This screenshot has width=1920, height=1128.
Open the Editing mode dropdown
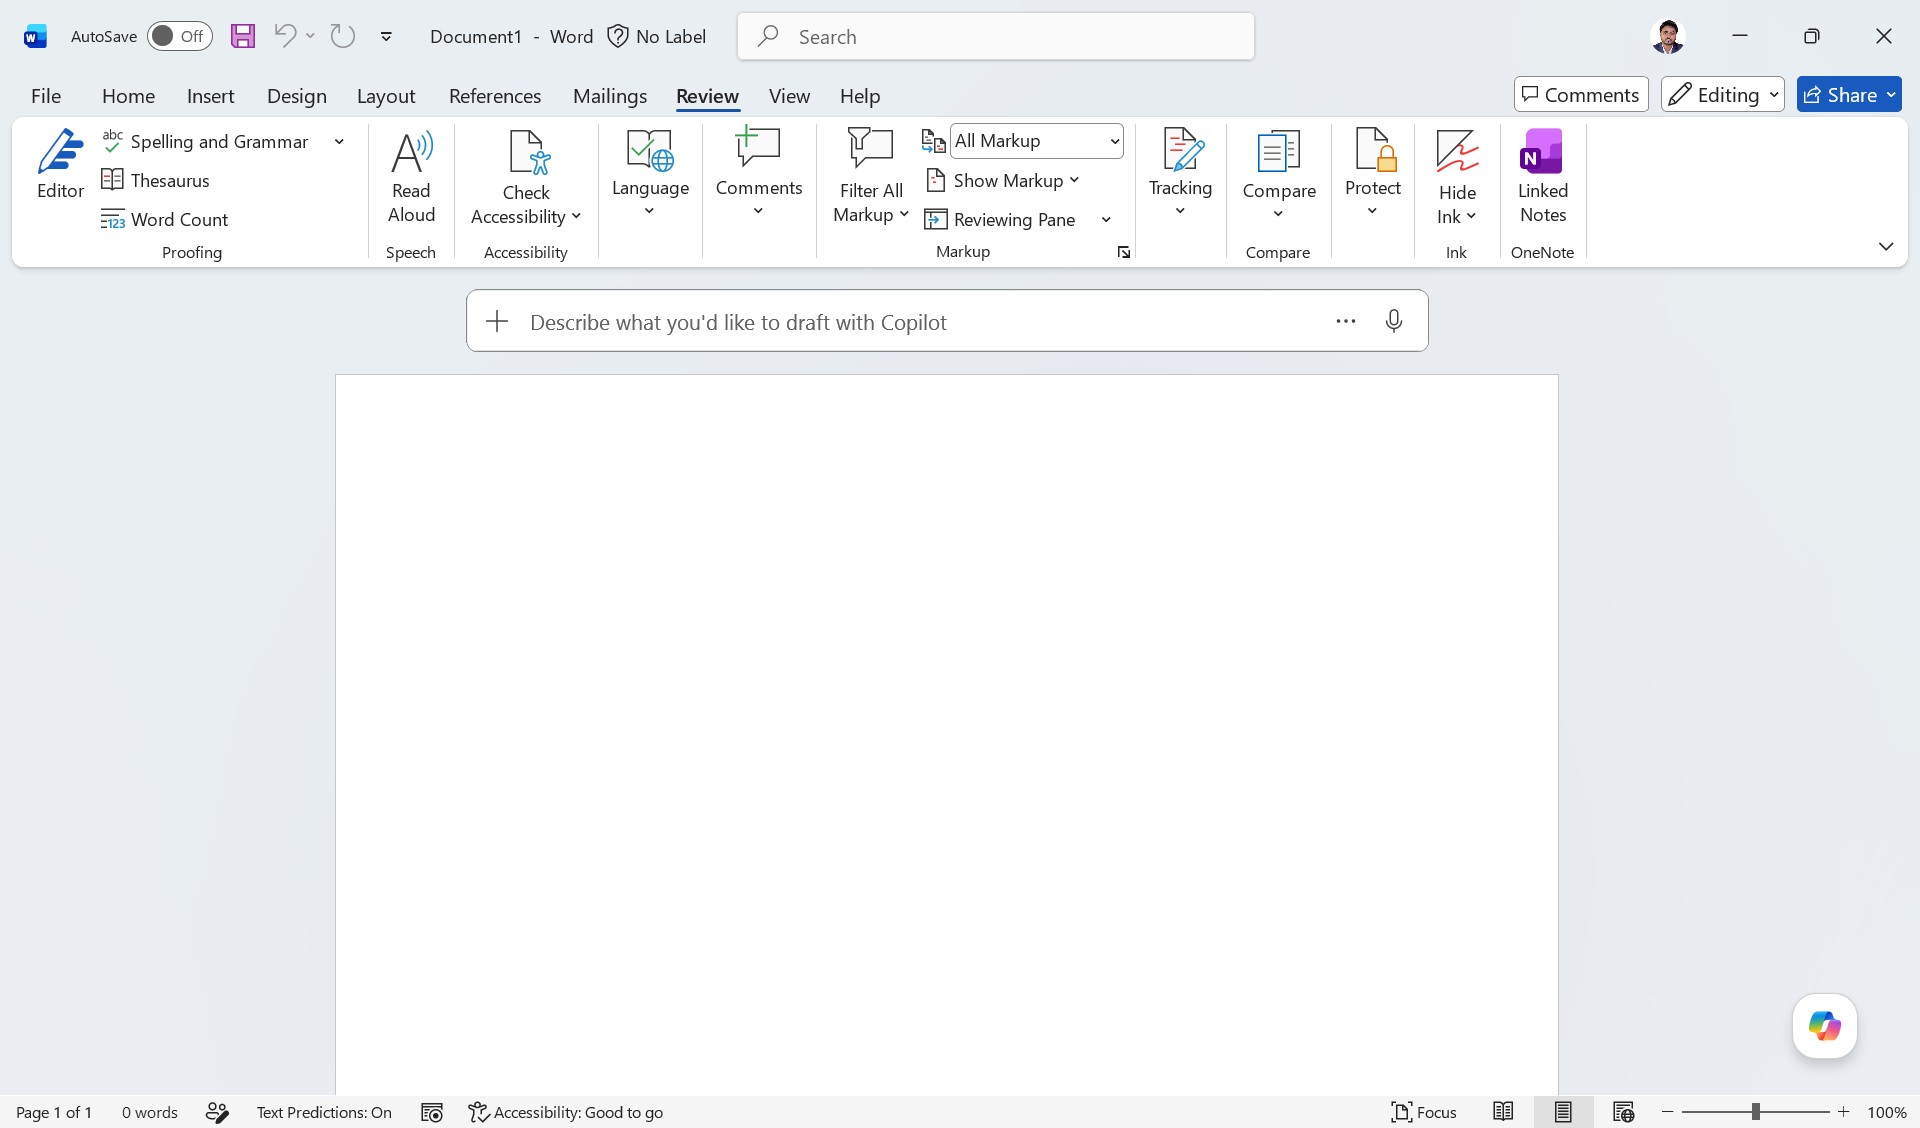tap(1722, 94)
